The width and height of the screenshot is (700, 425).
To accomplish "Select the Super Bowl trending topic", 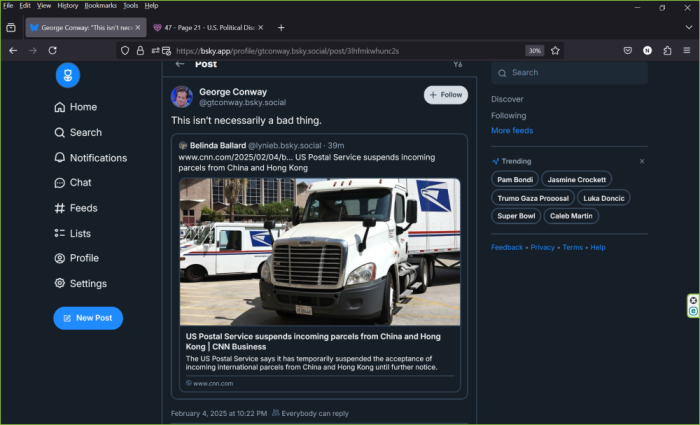I will tap(516, 216).
